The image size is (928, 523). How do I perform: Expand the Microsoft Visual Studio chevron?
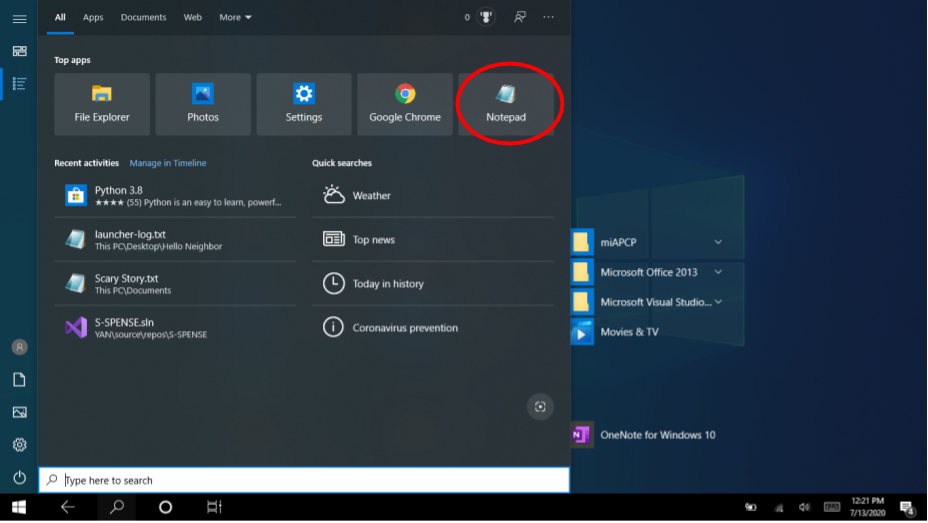[x=718, y=302]
